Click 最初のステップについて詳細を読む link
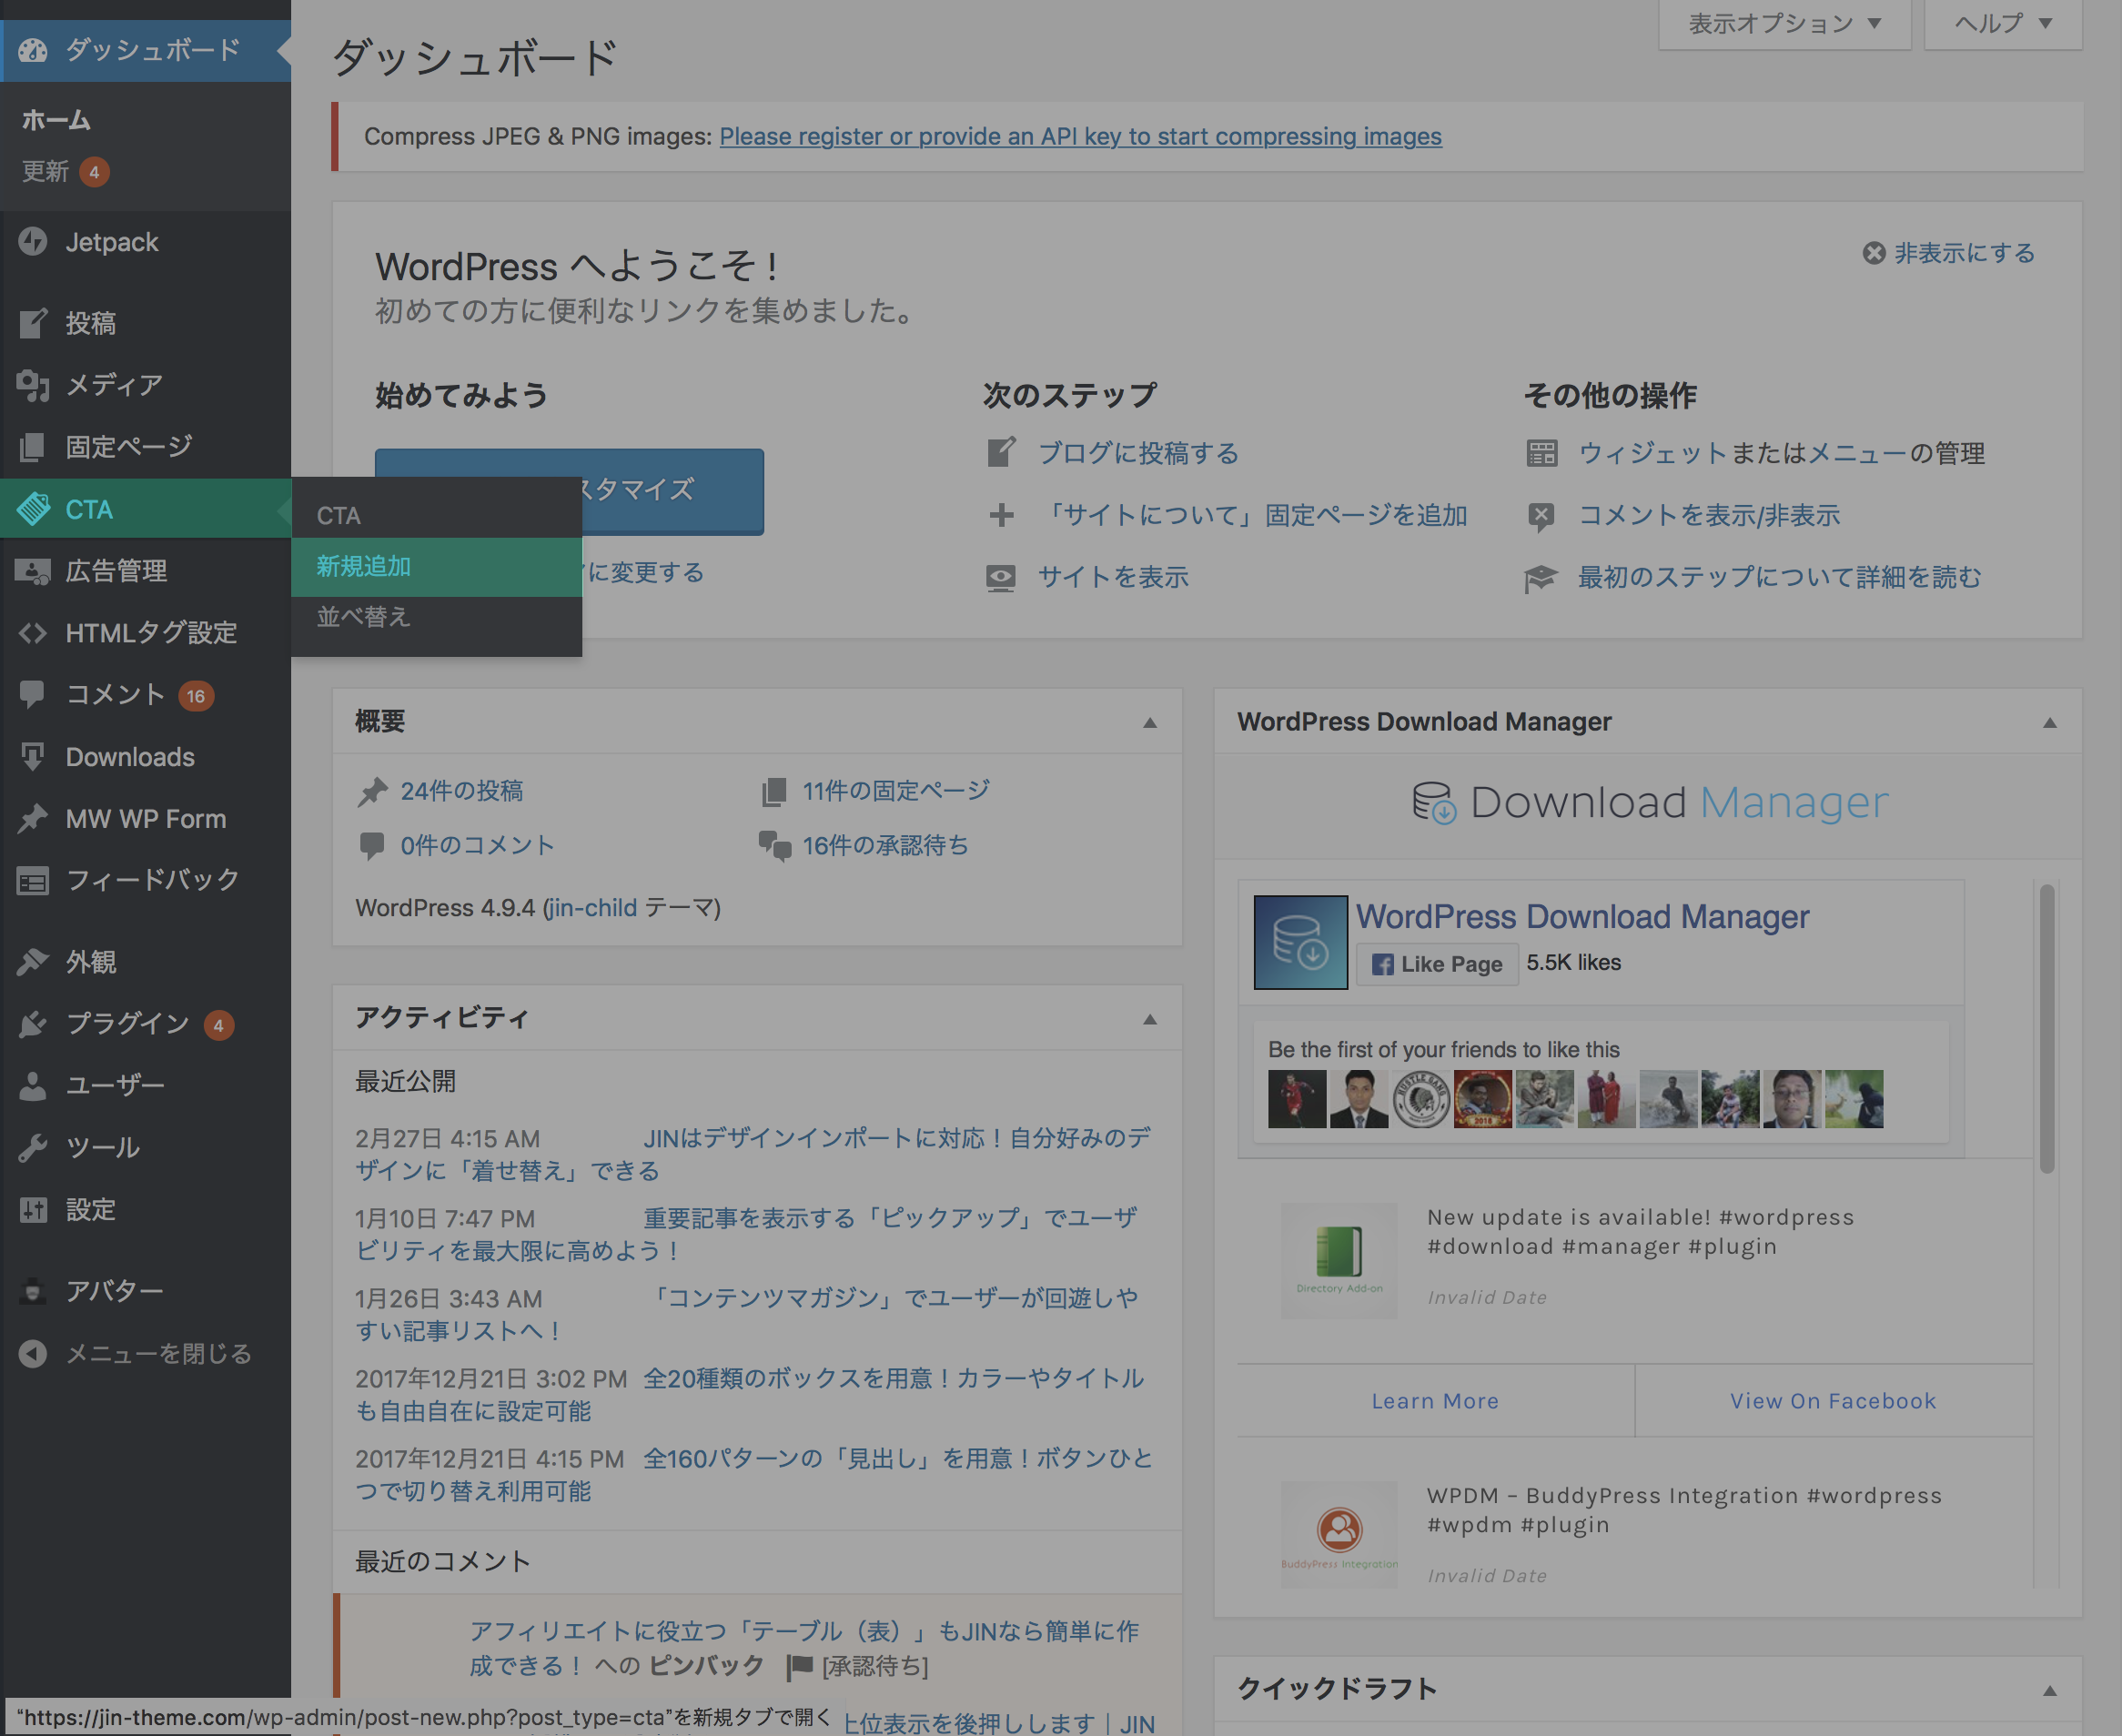2122x1736 pixels. (x=1779, y=577)
